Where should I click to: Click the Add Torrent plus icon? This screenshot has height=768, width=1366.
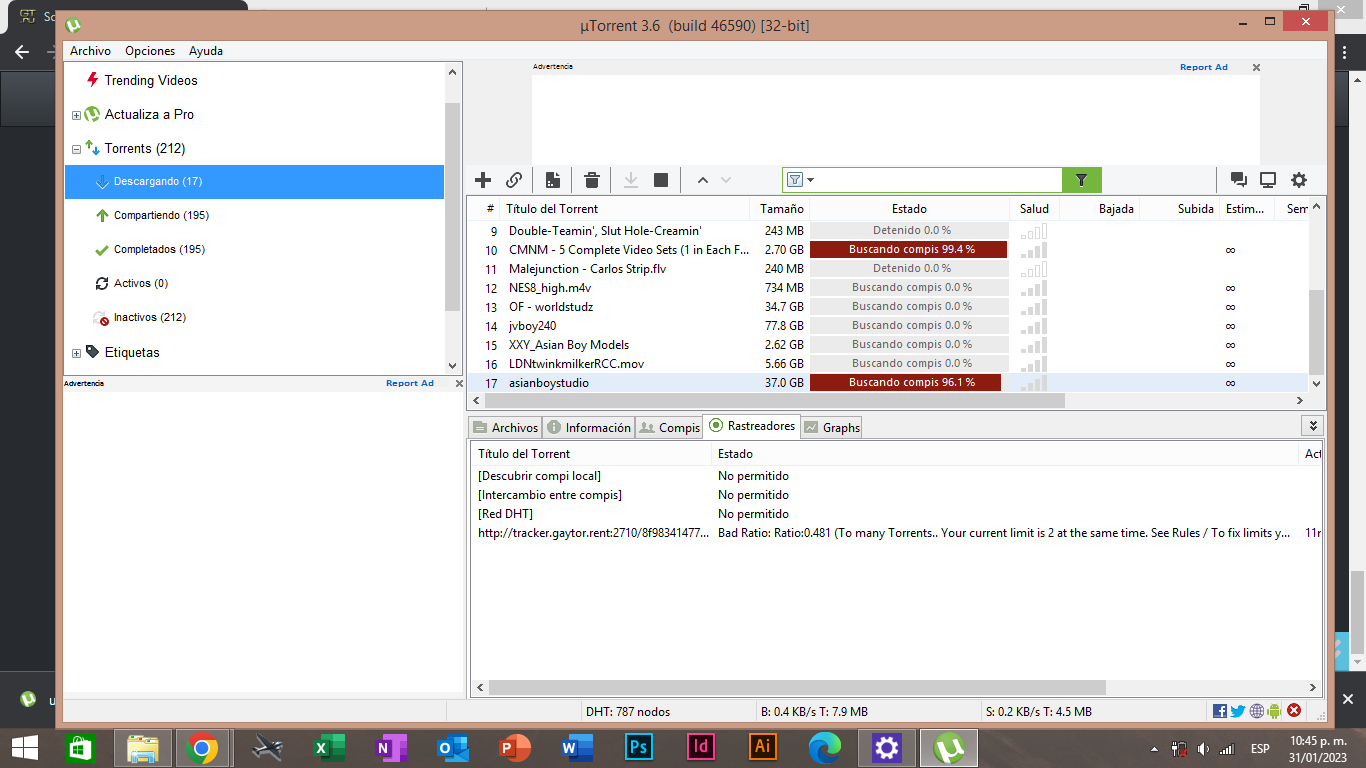[483, 180]
